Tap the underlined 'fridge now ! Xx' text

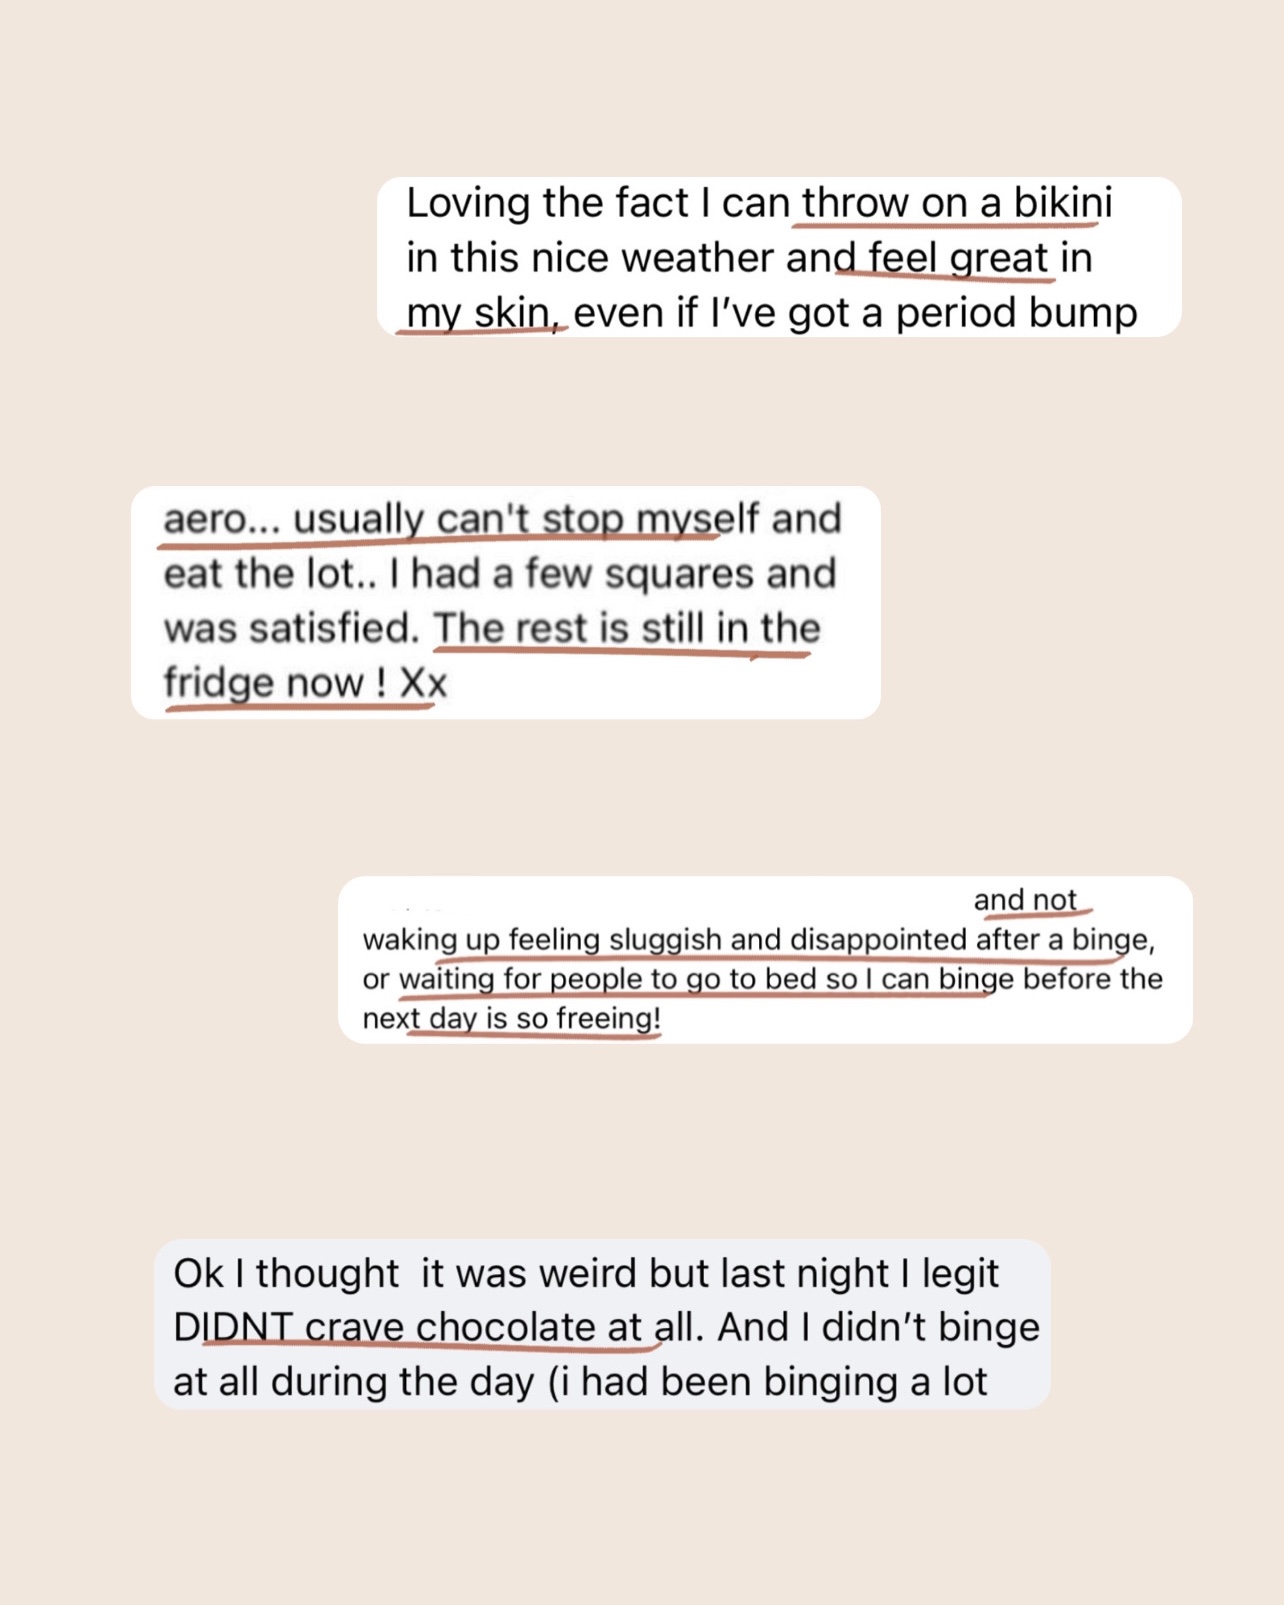coord(305,684)
